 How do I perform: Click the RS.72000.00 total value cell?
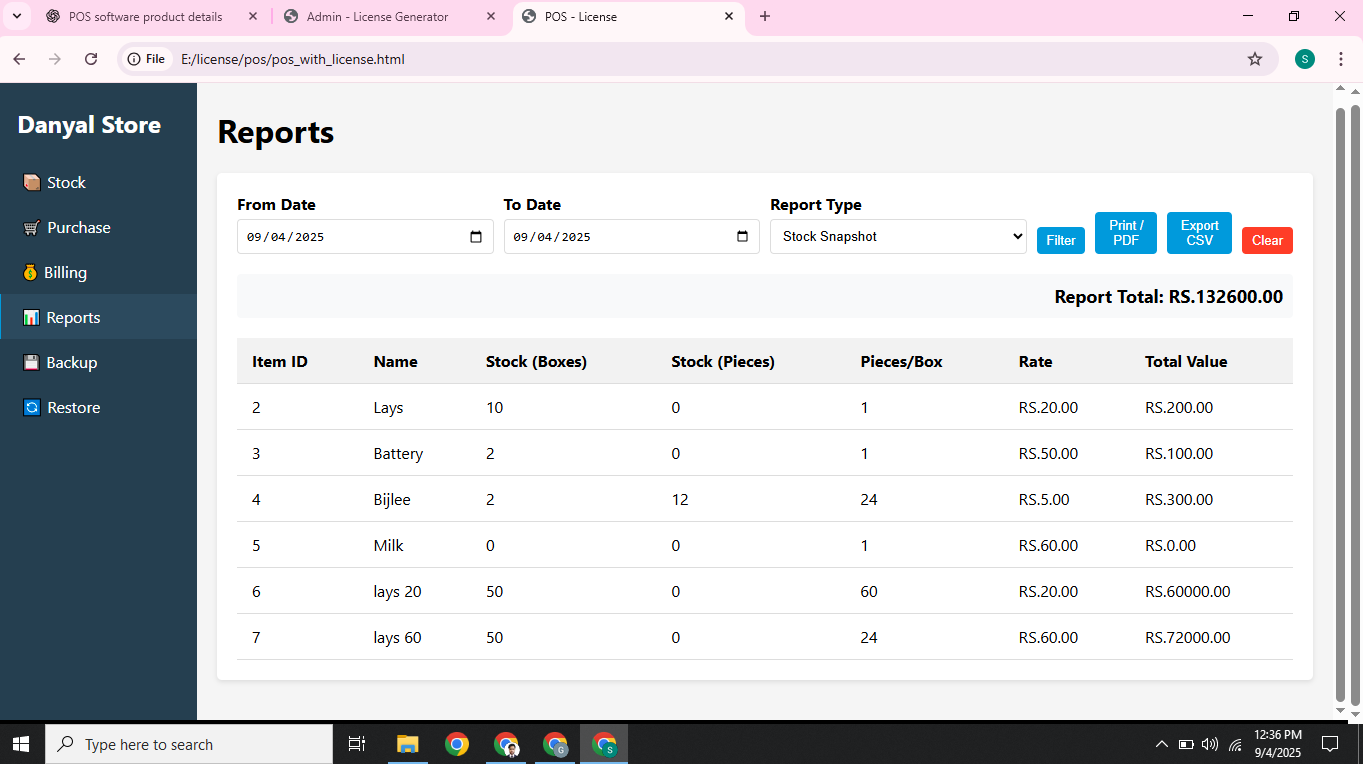[1188, 638]
